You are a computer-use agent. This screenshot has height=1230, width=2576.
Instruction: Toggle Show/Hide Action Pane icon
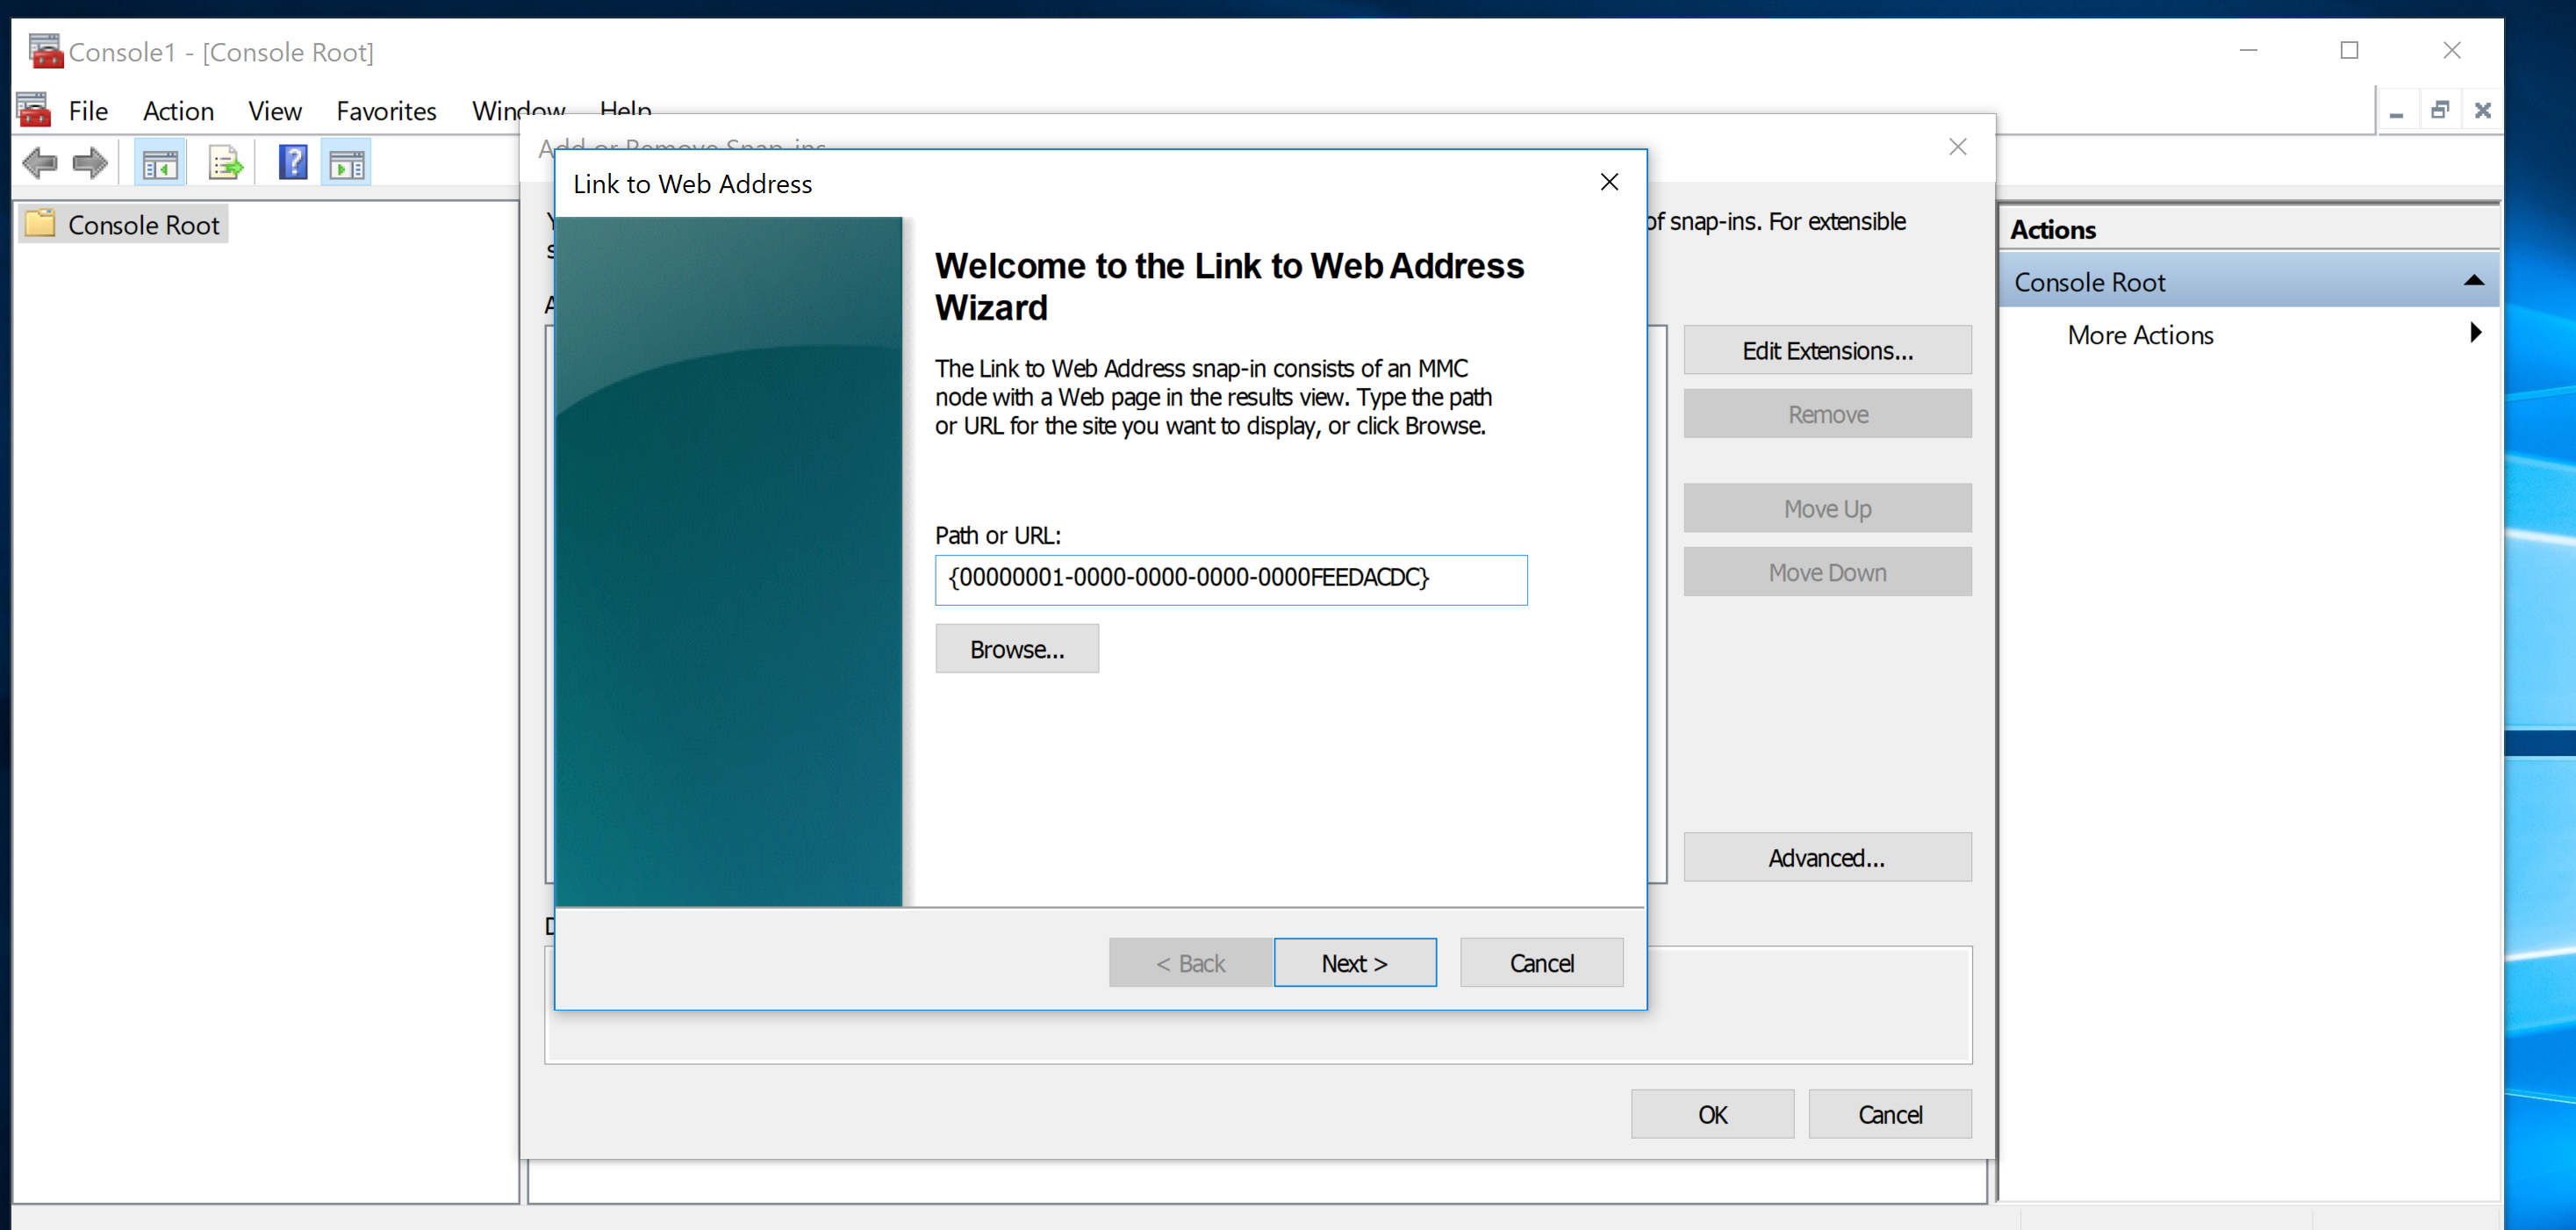pos(346,163)
